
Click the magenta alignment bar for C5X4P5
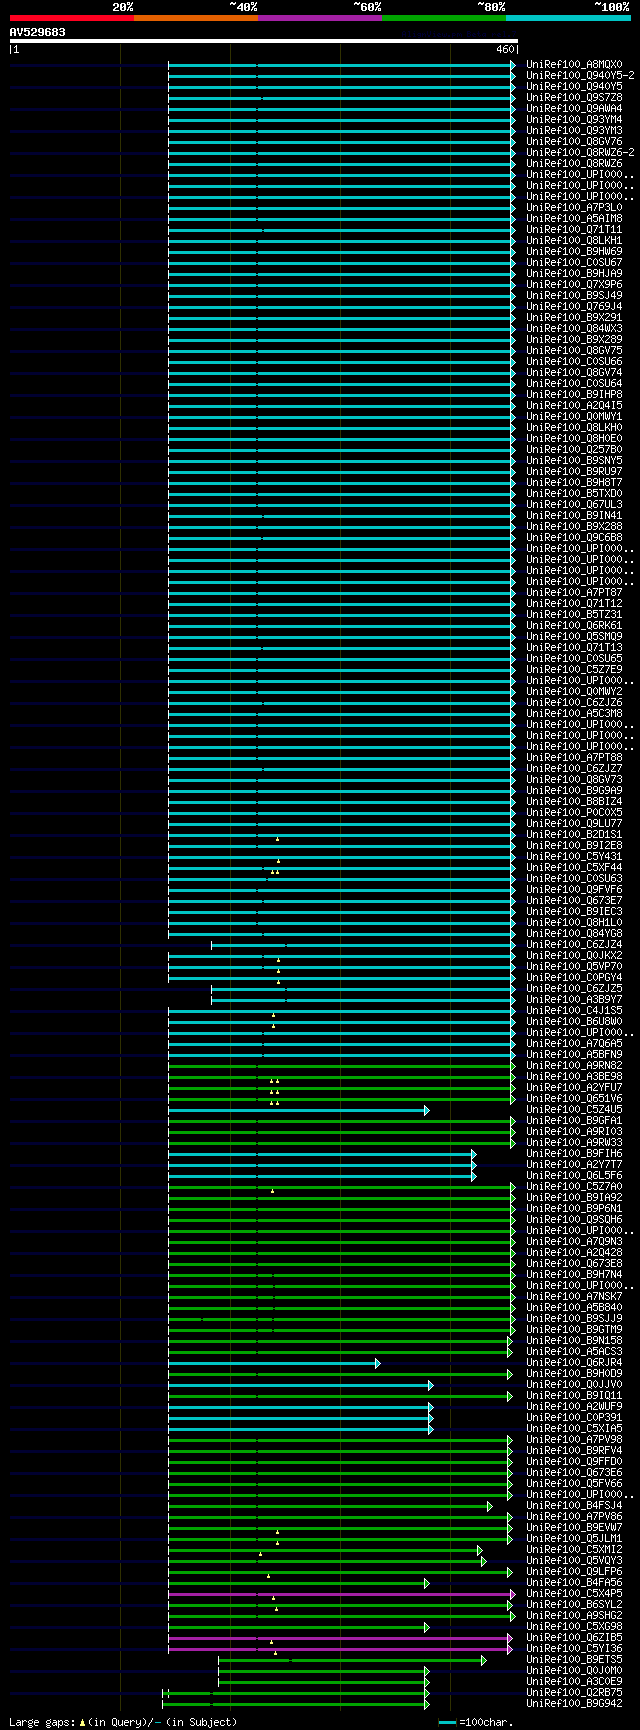(342, 1594)
